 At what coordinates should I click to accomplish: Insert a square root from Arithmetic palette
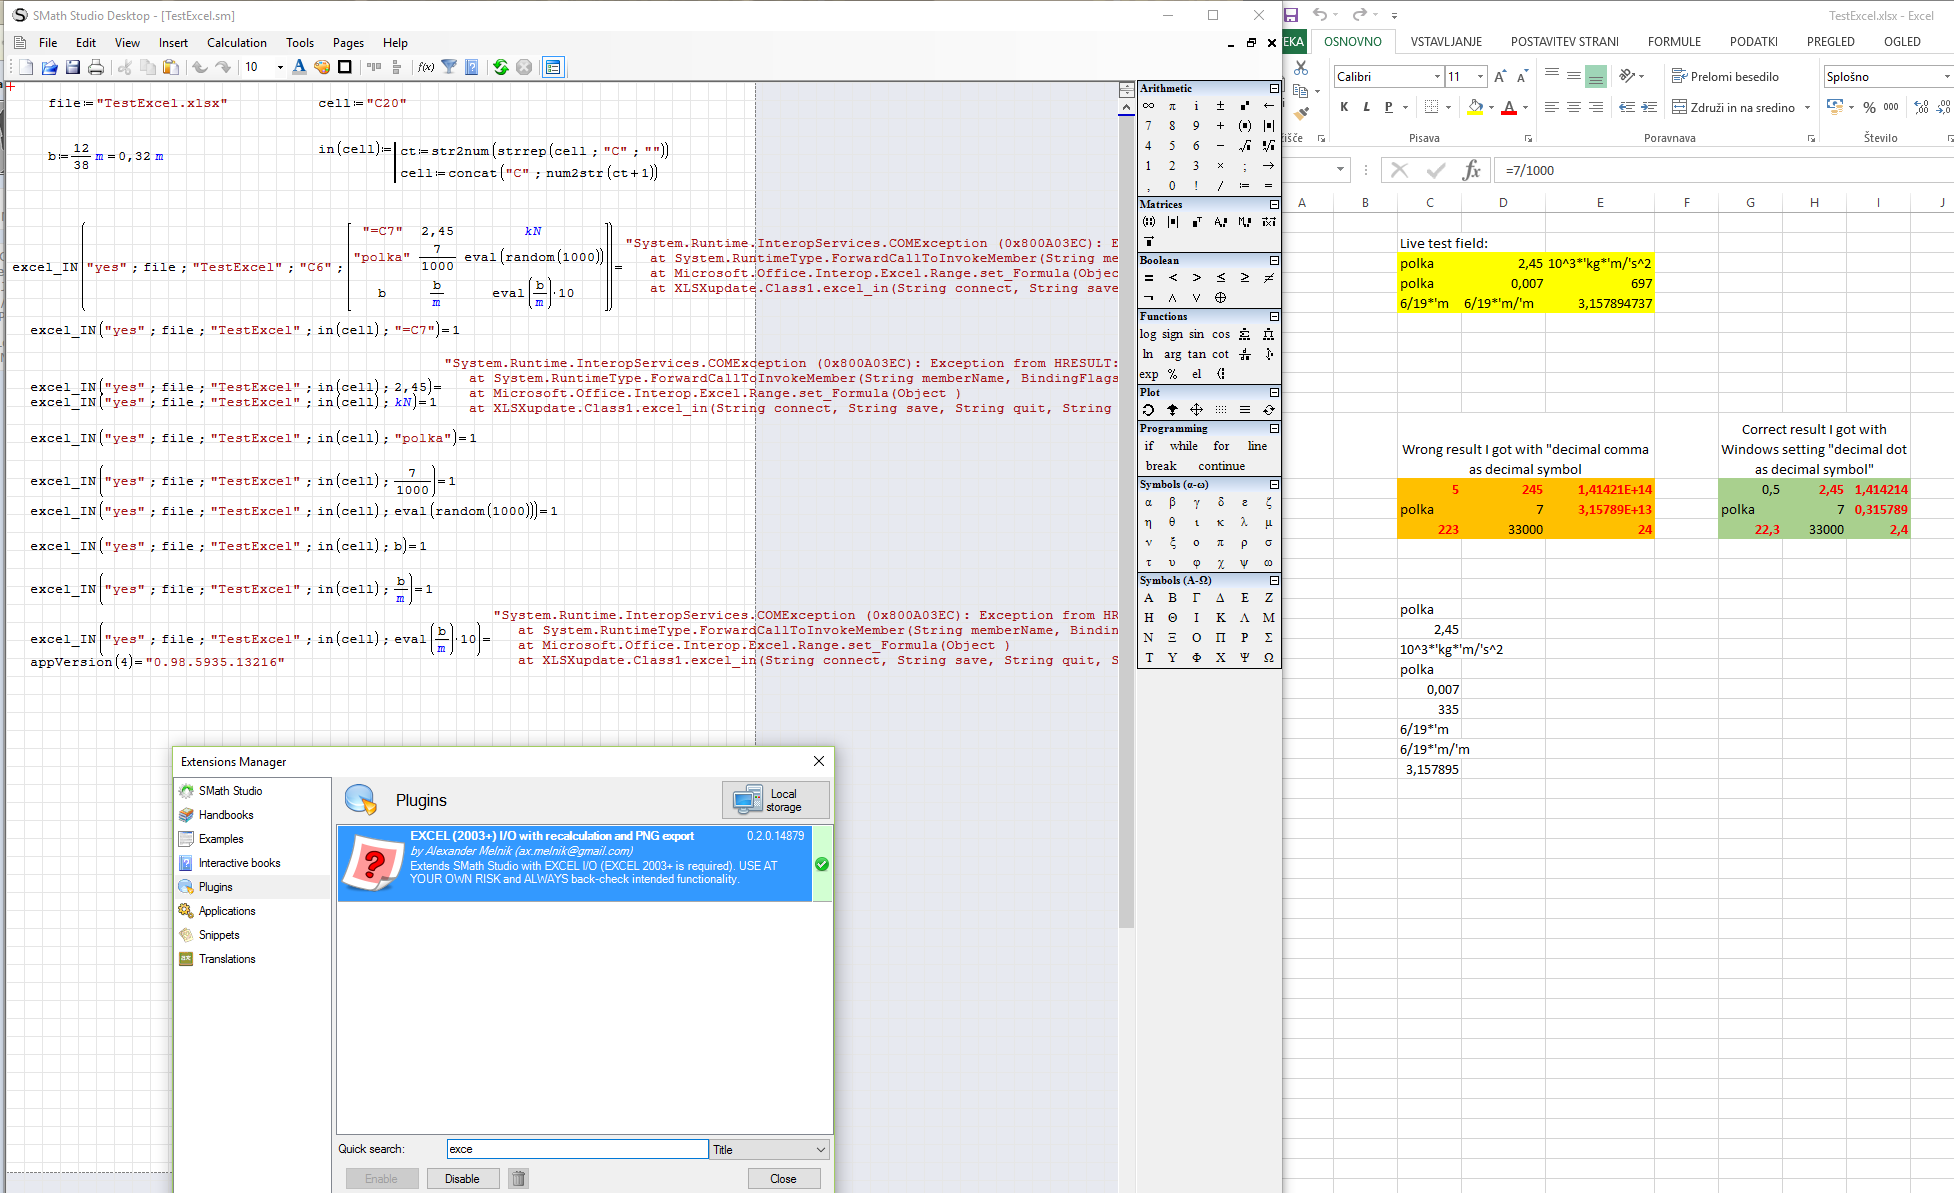1243,146
